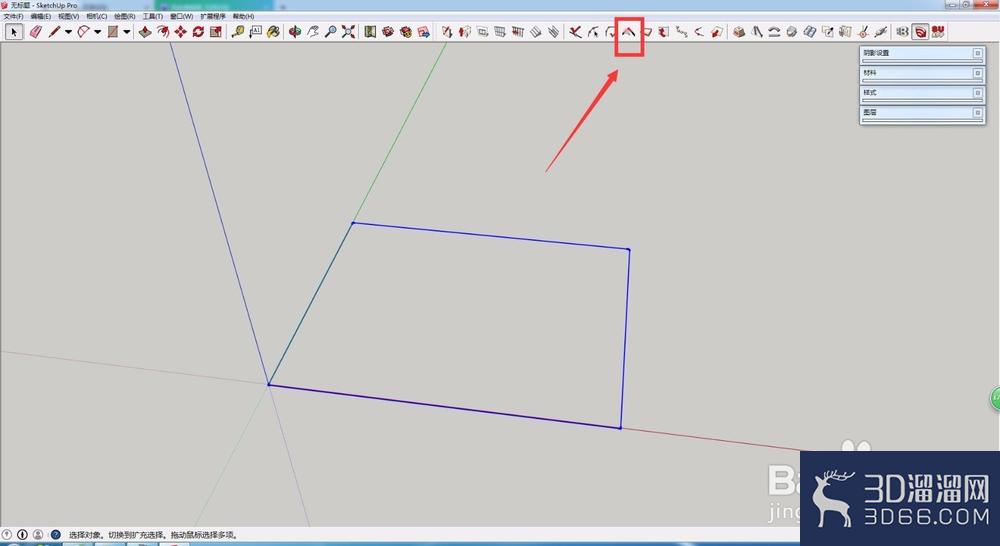This screenshot has height=546, width=1000.
Task: Expand the 阴影设置 tray panel
Action: coord(922,54)
